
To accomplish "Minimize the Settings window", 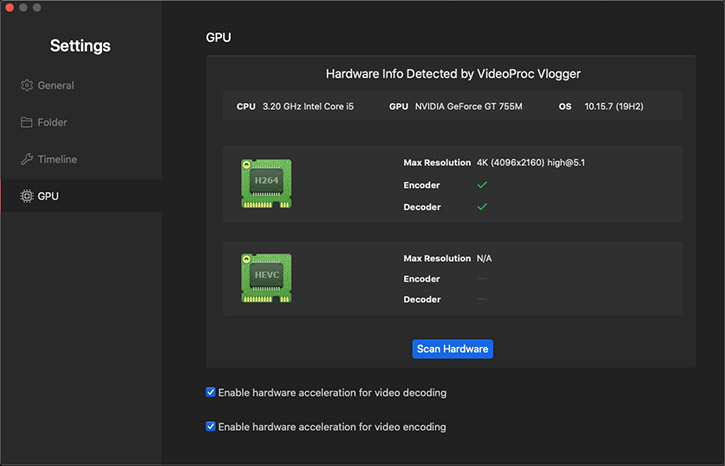I will (24, 8).
